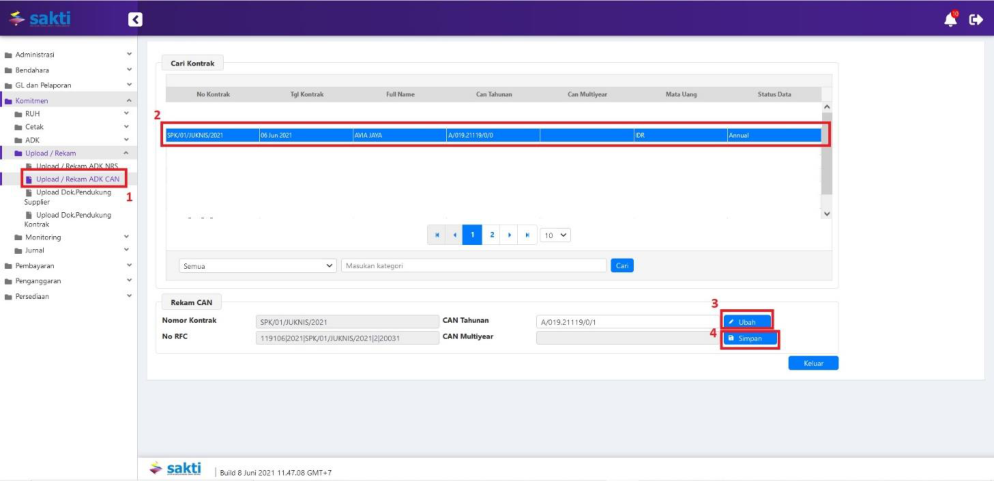The width and height of the screenshot is (994, 481).
Task: Go to the first page of results
Action: point(437,235)
